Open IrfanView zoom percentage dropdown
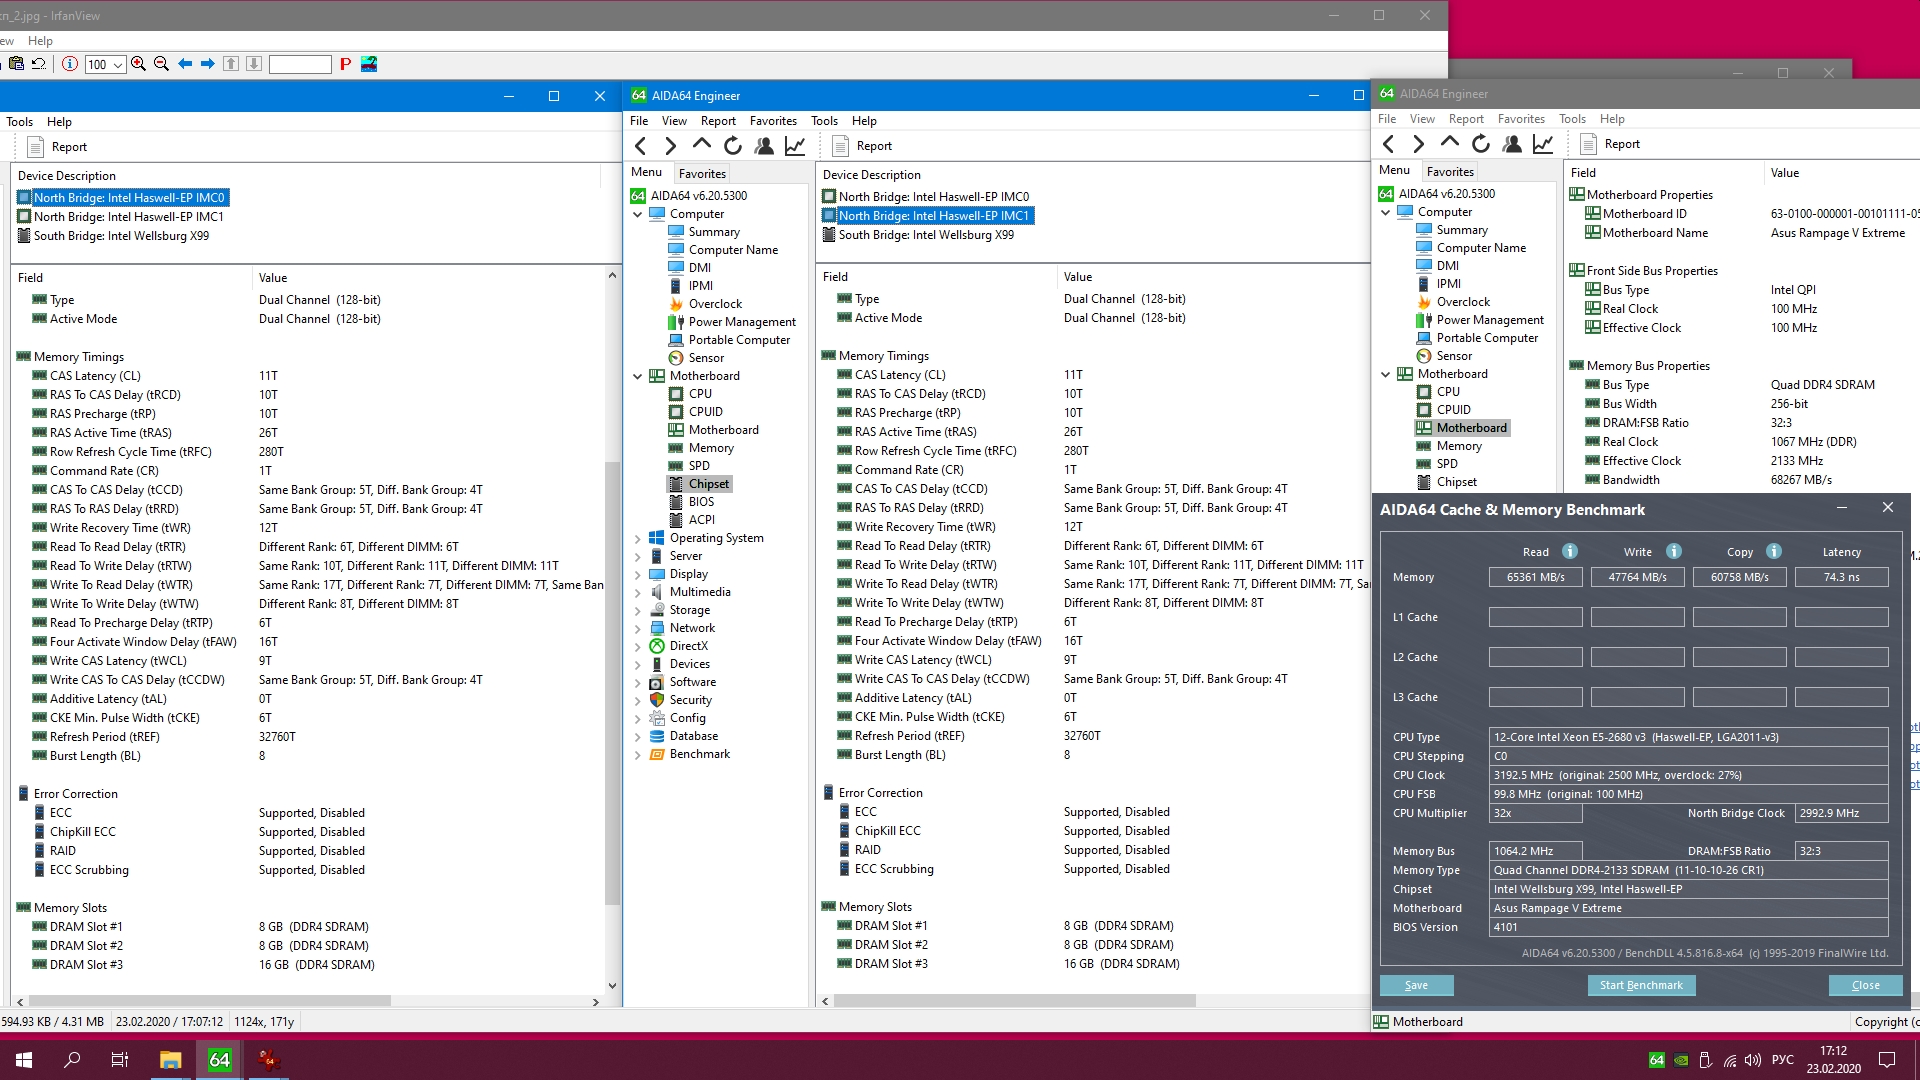This screenshot has width=1920, height=1080. 118,65
